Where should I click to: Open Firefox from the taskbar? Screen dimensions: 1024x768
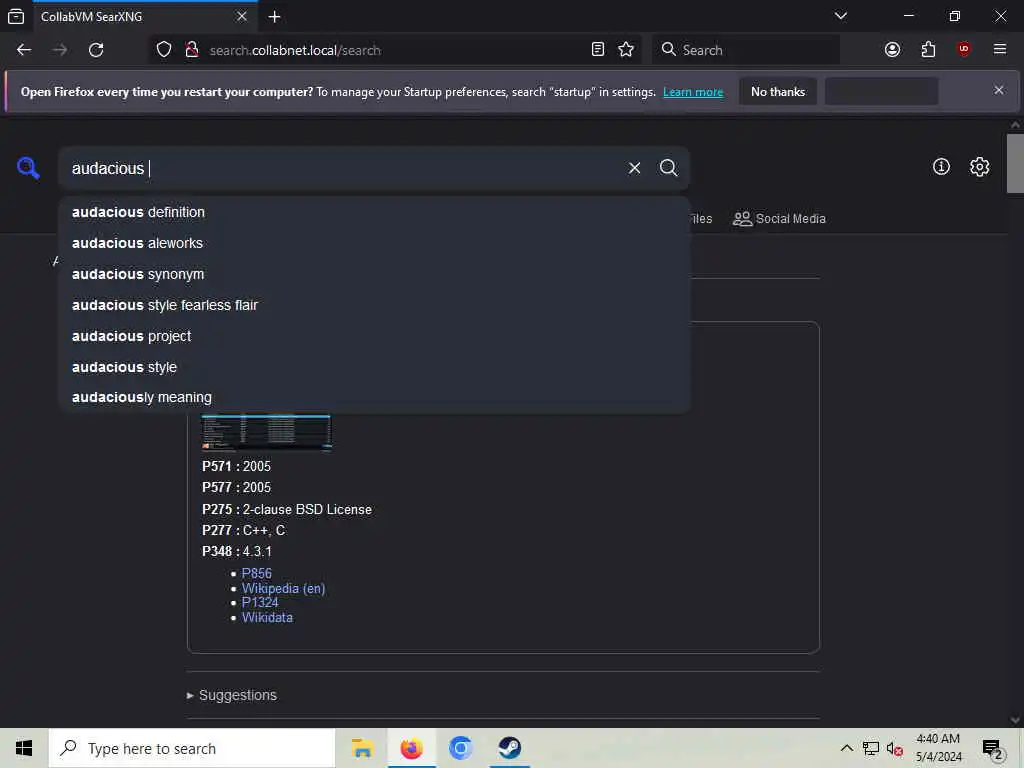point(411,748)
